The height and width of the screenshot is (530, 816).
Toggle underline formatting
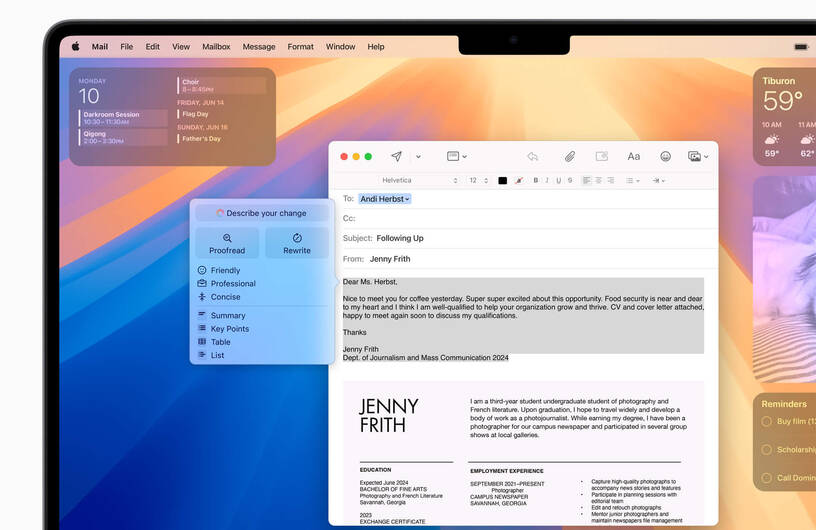click(558, 180)
